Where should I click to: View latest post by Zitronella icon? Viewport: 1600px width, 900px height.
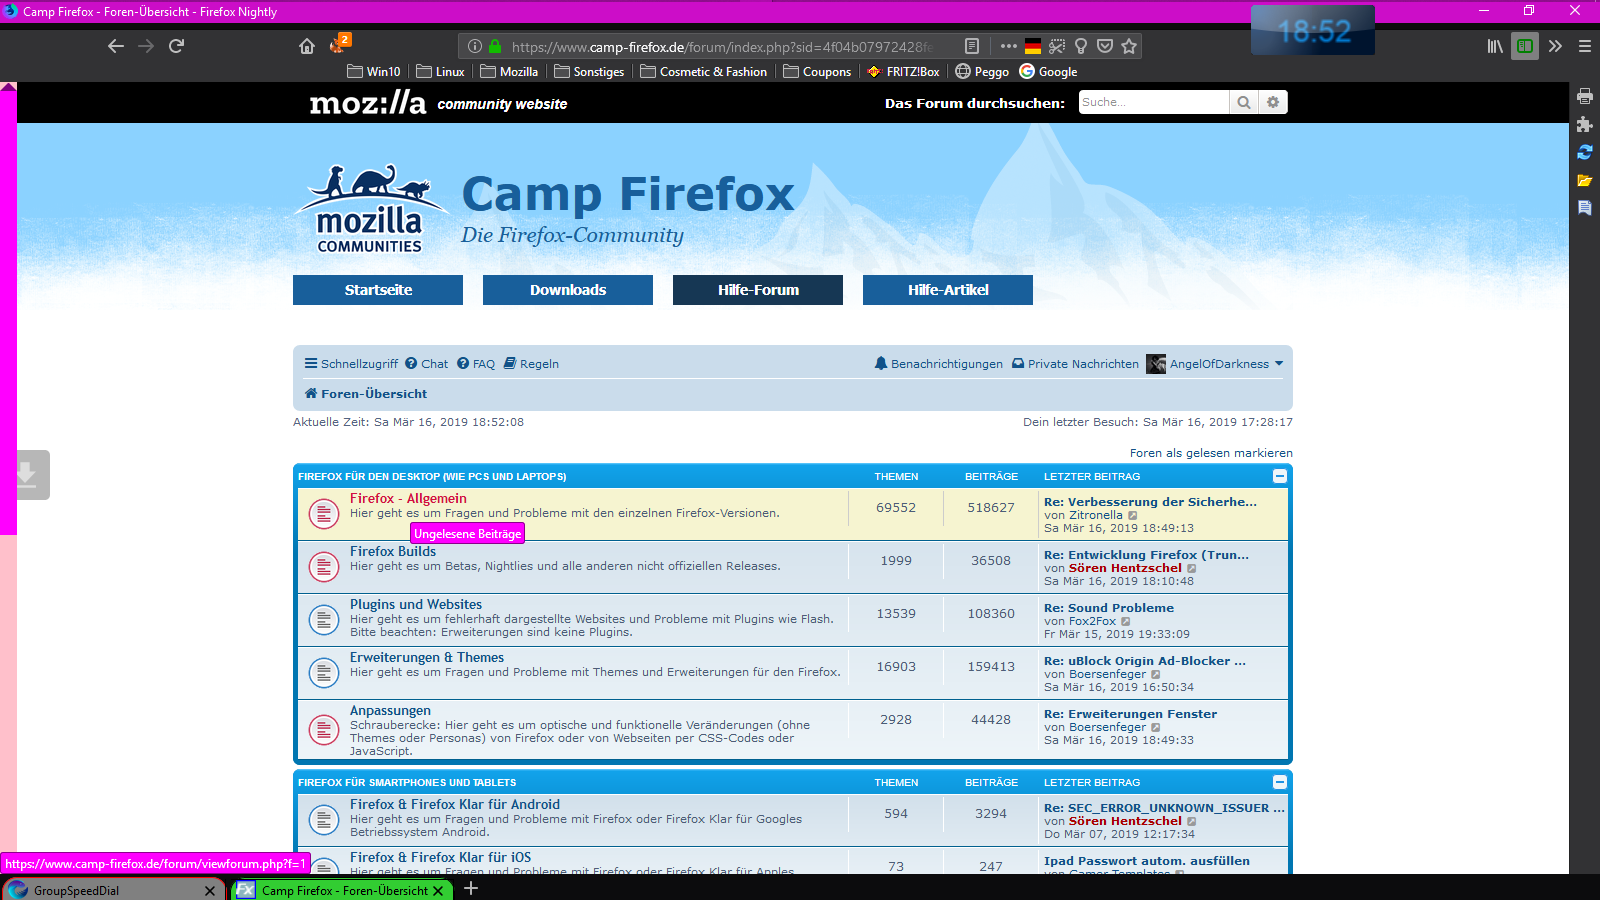click(x=1133, y=516)
